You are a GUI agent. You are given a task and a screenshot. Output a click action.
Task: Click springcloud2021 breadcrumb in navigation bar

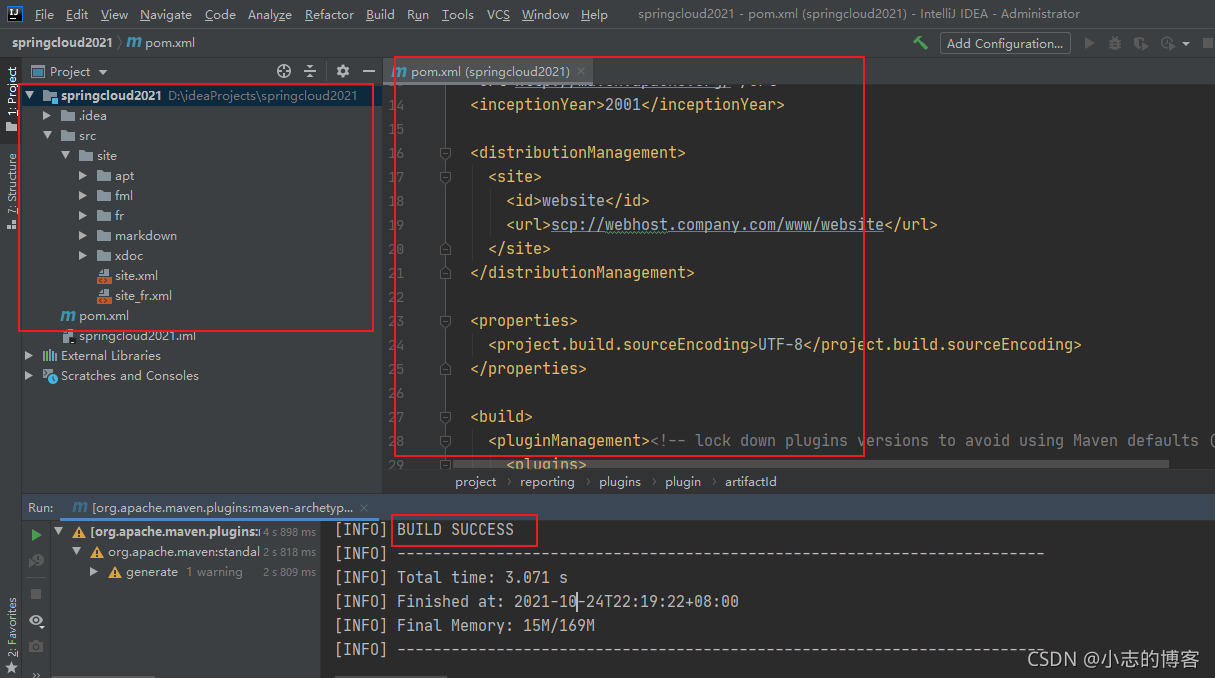61,43
